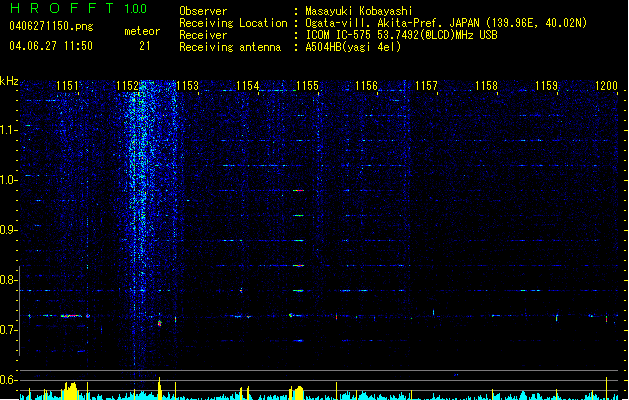Click the 0.9 kHz frequency tick label

coord(8,230)
